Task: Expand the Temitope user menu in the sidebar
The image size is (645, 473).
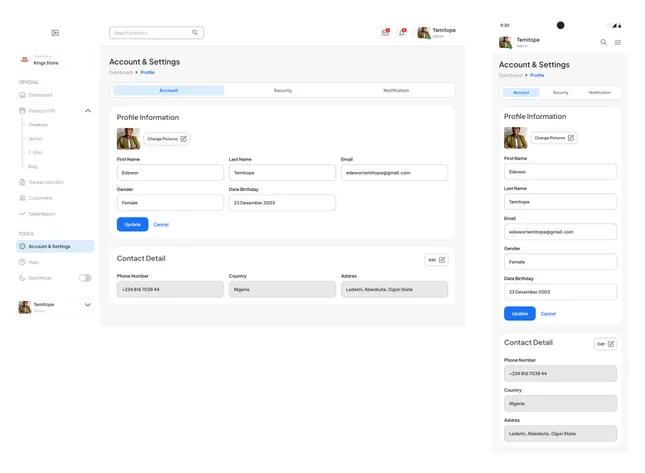Action: coord(87,305)
